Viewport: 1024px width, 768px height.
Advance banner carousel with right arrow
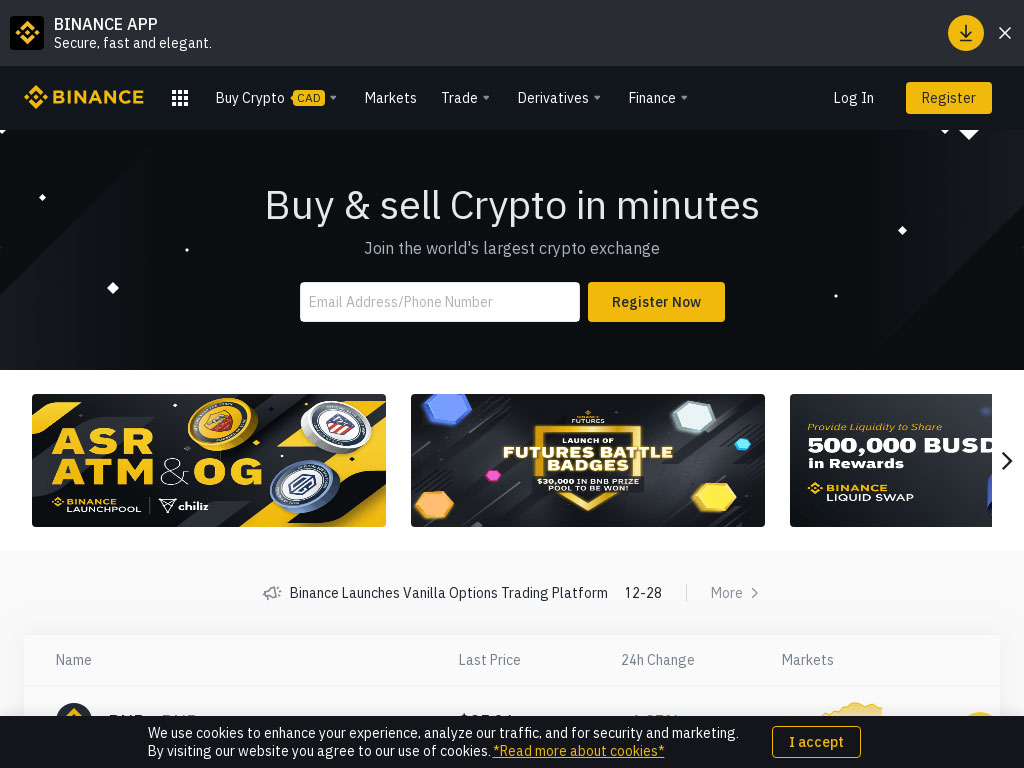[1006, 460]
